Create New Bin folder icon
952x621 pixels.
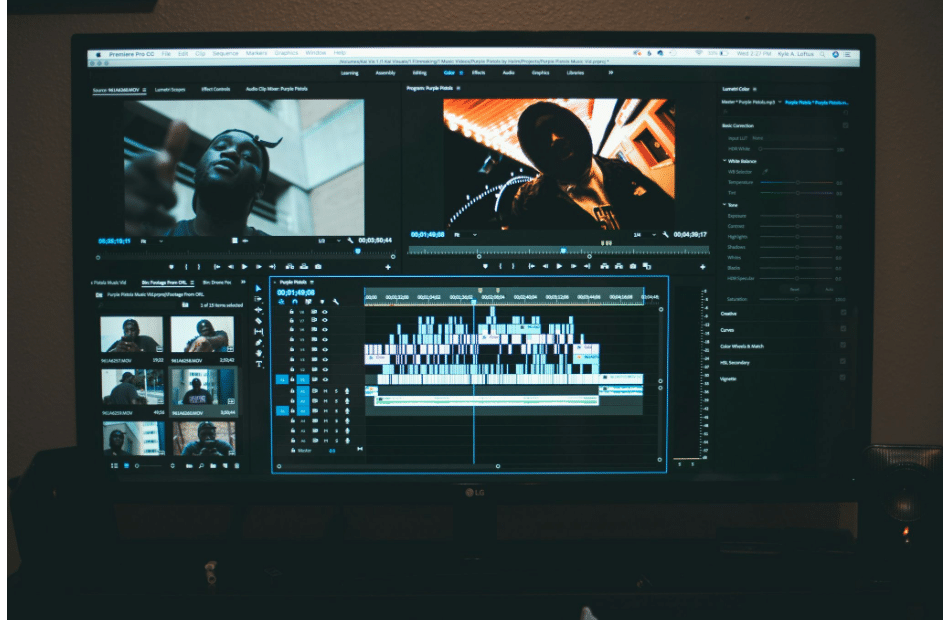[213, 466]
